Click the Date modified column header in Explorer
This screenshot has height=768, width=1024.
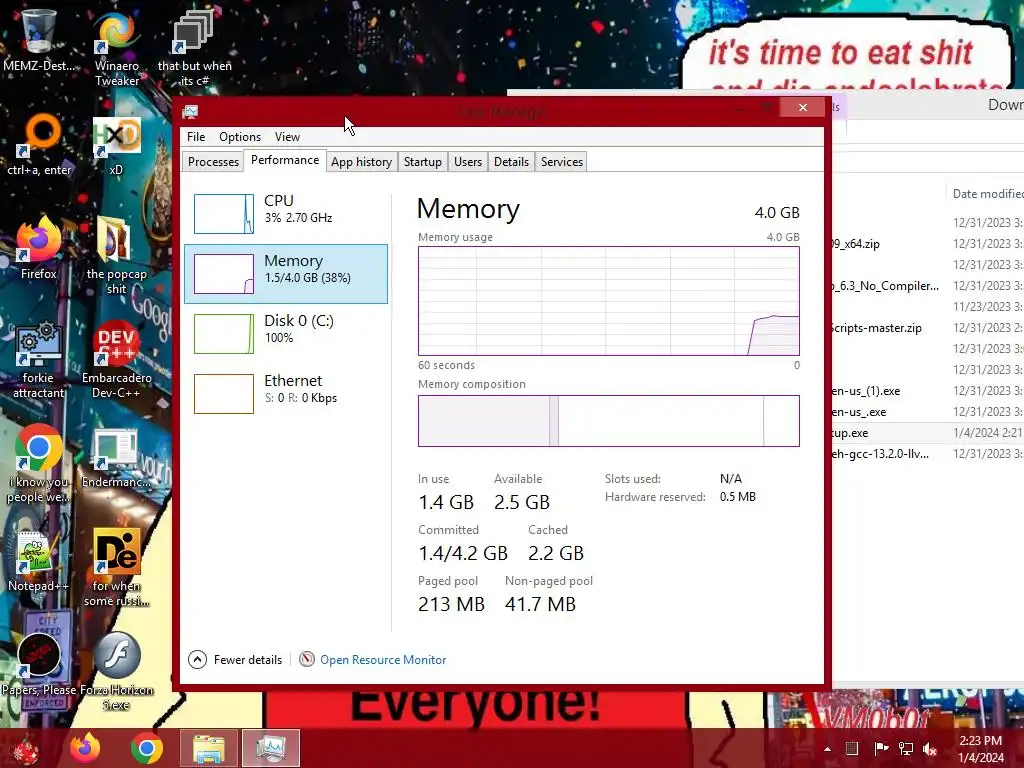(x=985, y=194)
